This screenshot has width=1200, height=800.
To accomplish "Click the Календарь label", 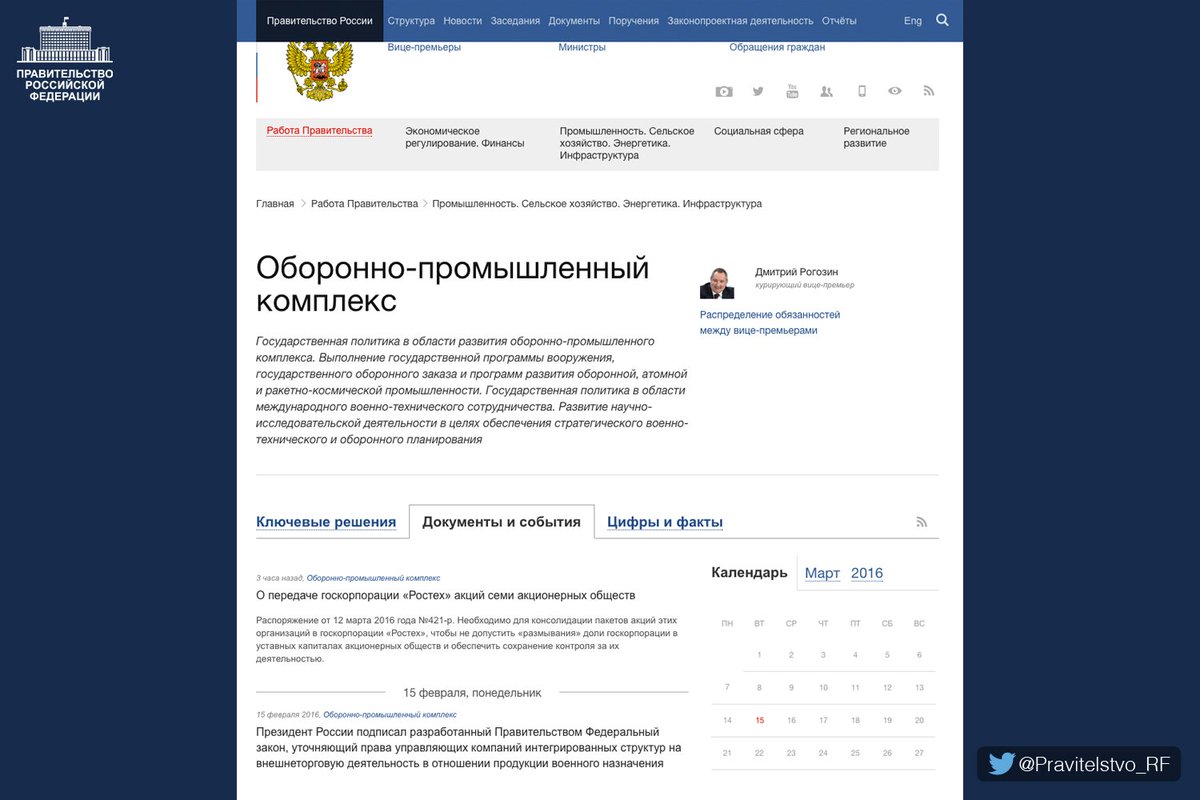I will pos(749,573).
